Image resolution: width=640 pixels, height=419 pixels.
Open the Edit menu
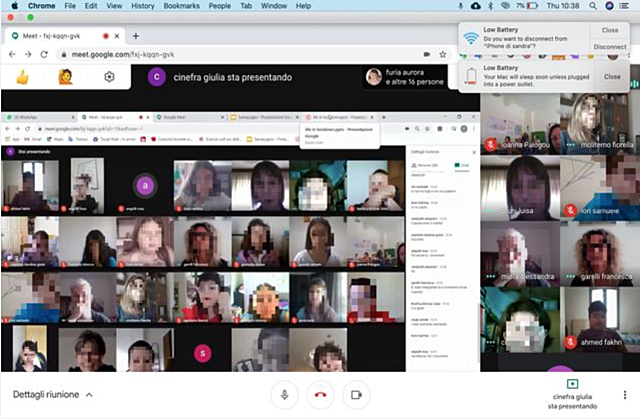click(x=91, y=6)
